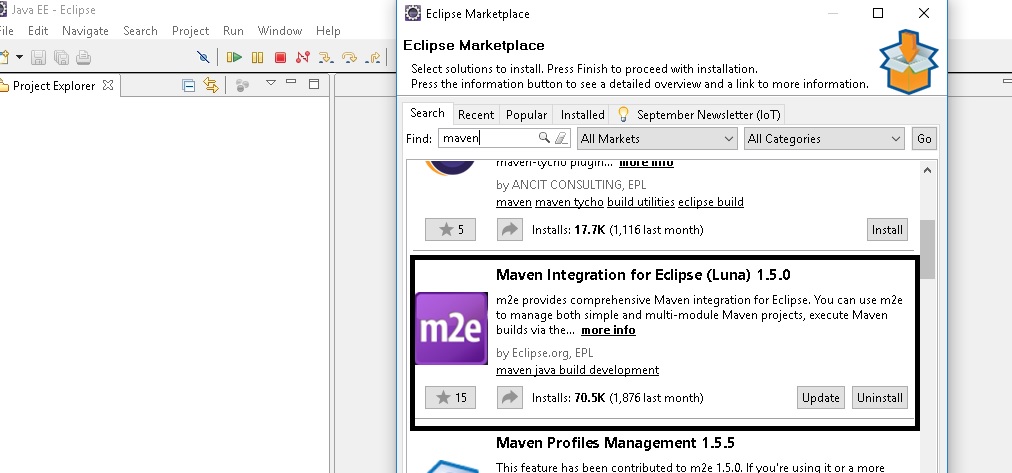Open the File menu in Eclipse
Image resolution: width=1012 pixels, height=473 pixels.
point(6,30)
